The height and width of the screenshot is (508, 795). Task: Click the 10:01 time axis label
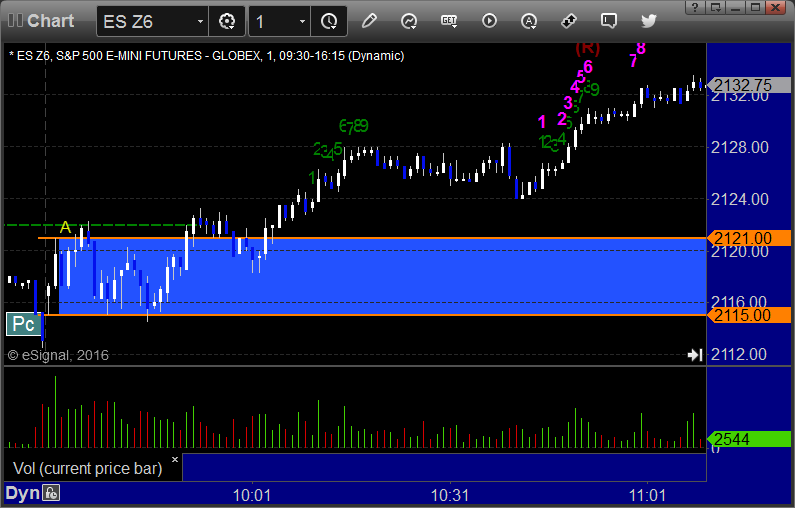tap(252, 495)
